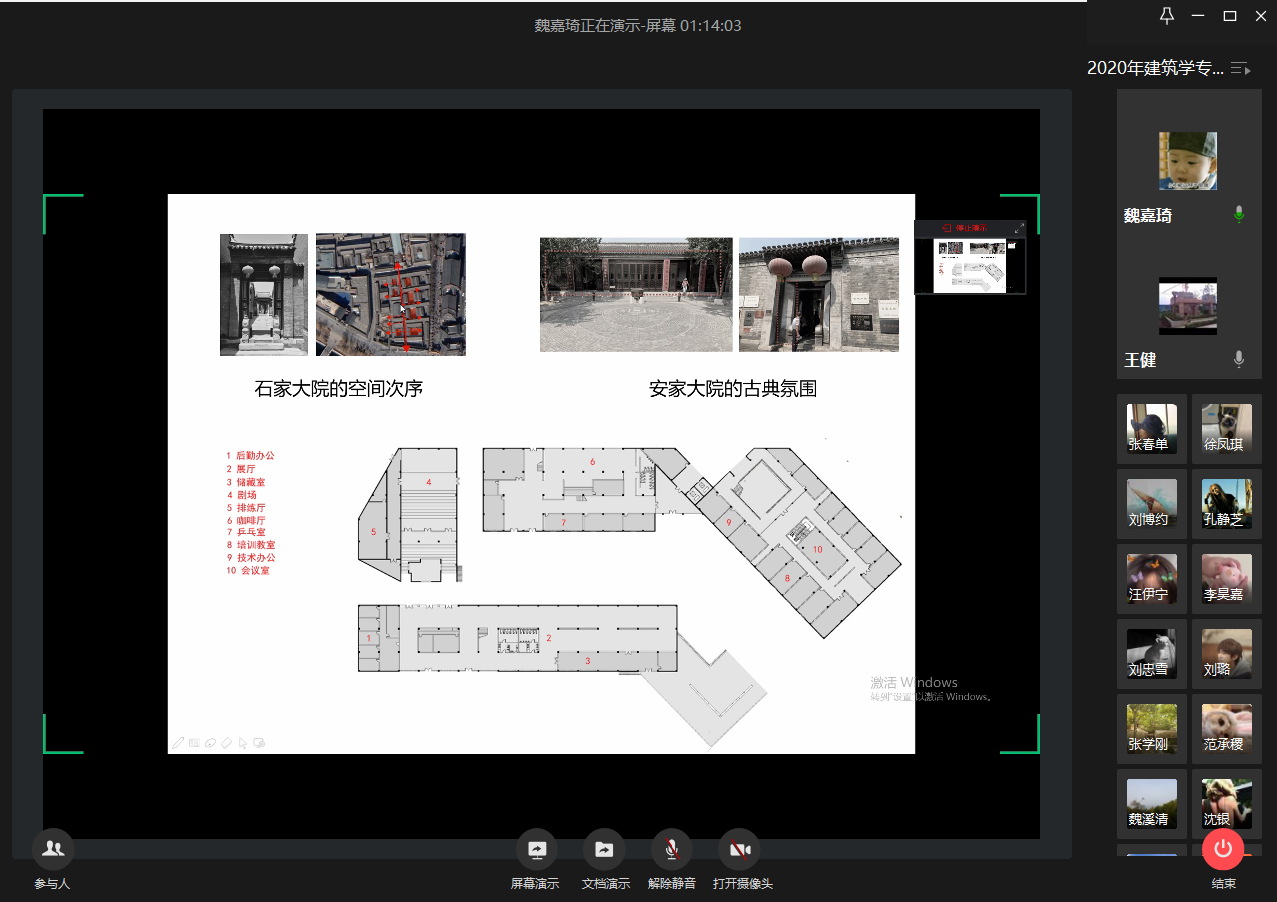Maximize the meeting window
This screenshot has width=1277, height=902.
[1230, 16]
